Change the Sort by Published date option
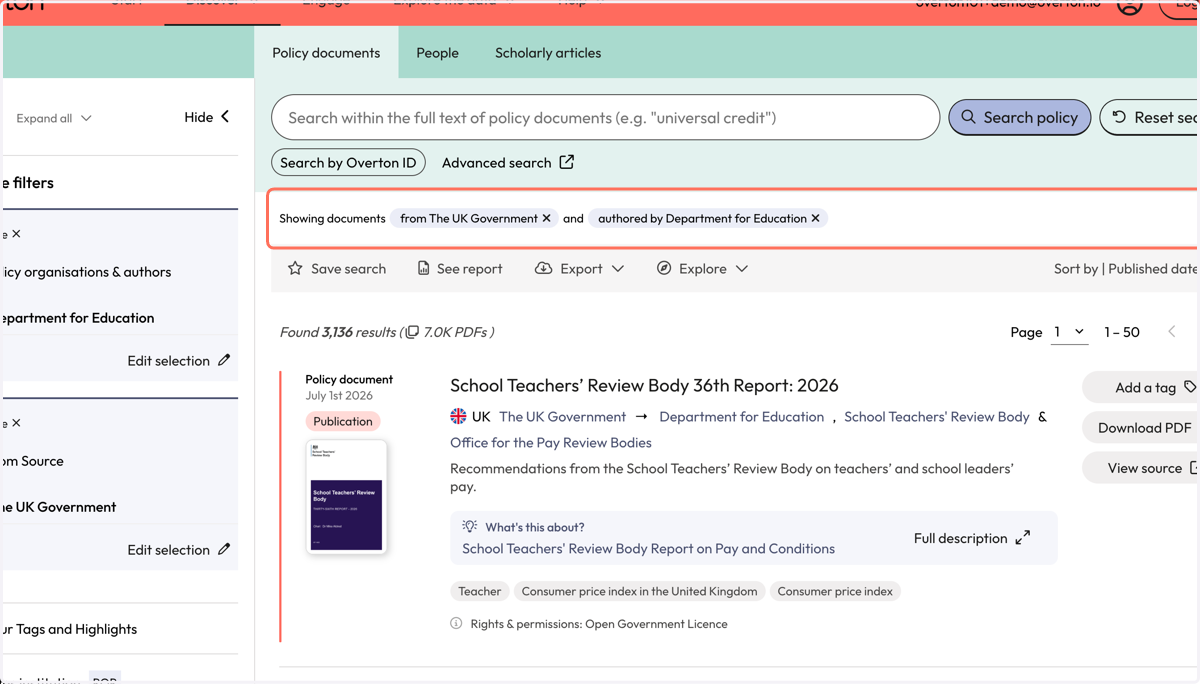 (x=1126, y=268)
